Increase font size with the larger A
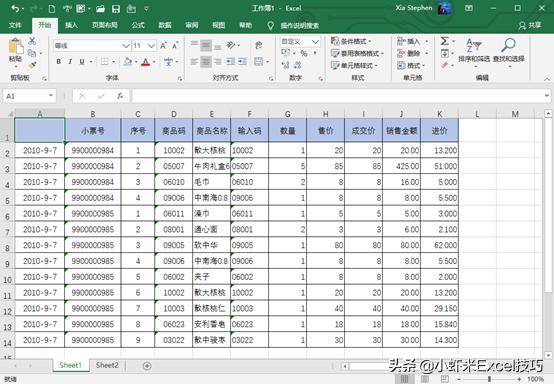The height and width of the screenshot is (384, 554). point(163,46)
